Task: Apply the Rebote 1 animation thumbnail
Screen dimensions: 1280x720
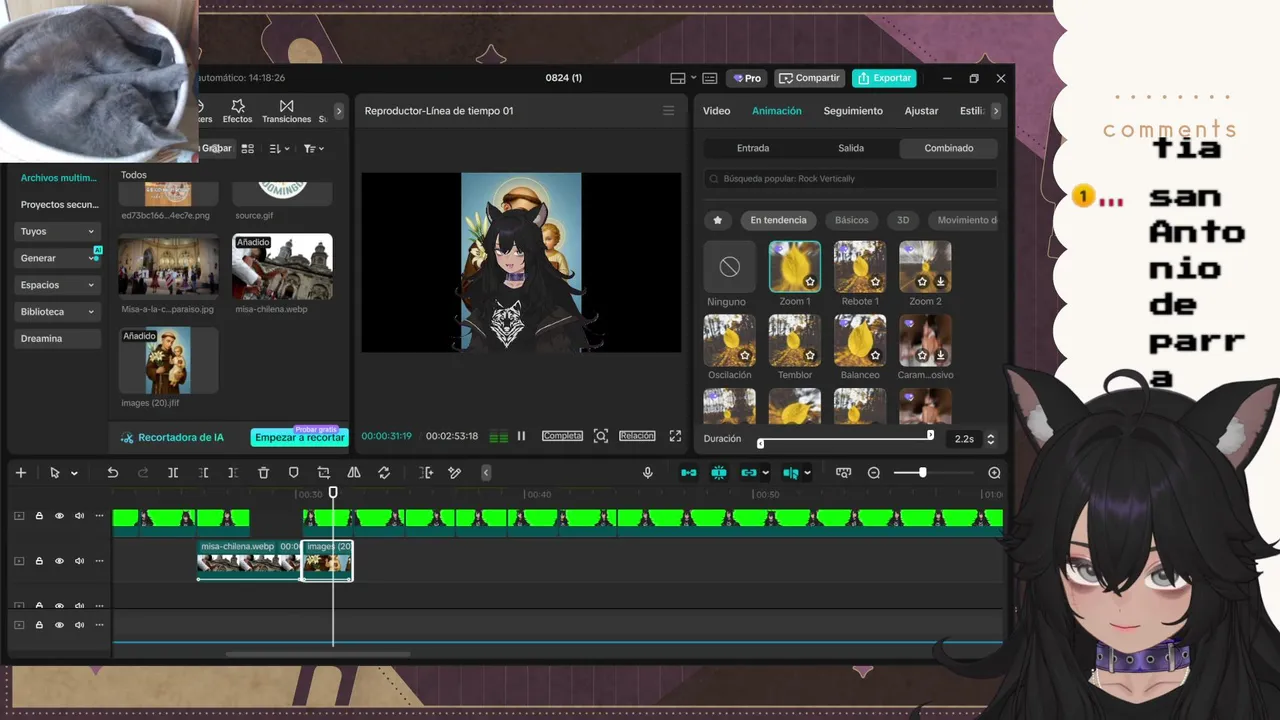Action: coord(860,267)
